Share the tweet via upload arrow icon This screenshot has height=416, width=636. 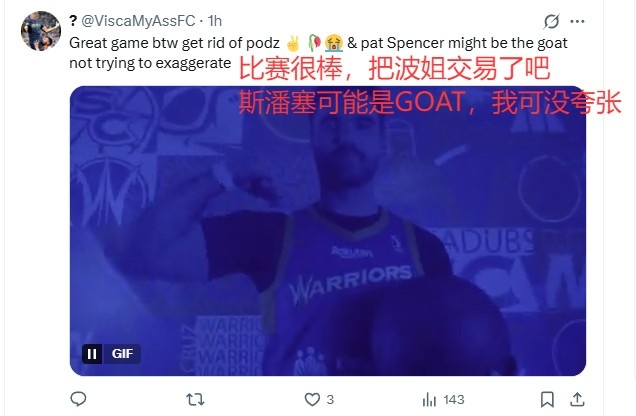pyautogui.click(x=577, y=399)
